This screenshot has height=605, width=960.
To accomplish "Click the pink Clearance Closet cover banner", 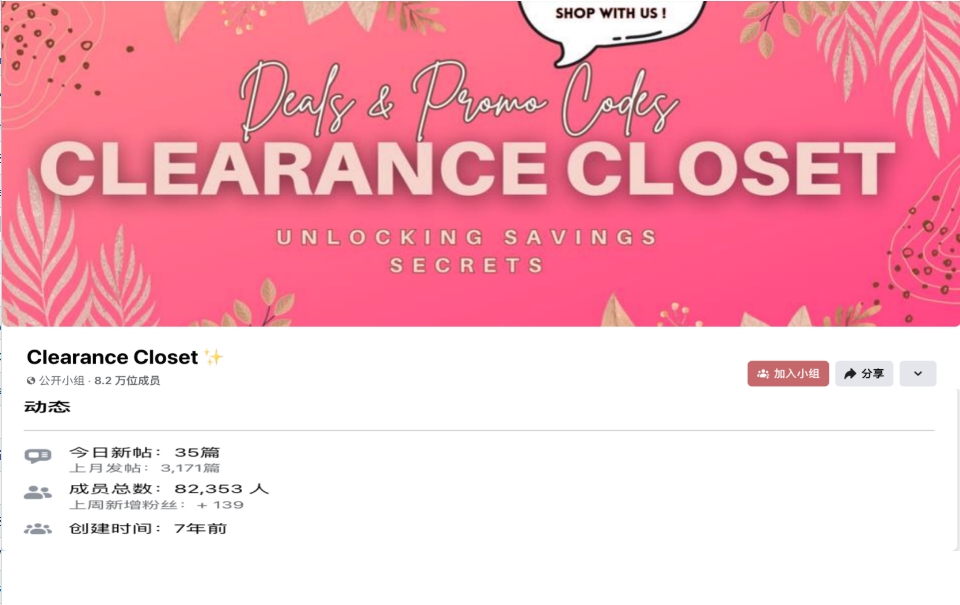I will pyautogui.click(x=480, y=163).
